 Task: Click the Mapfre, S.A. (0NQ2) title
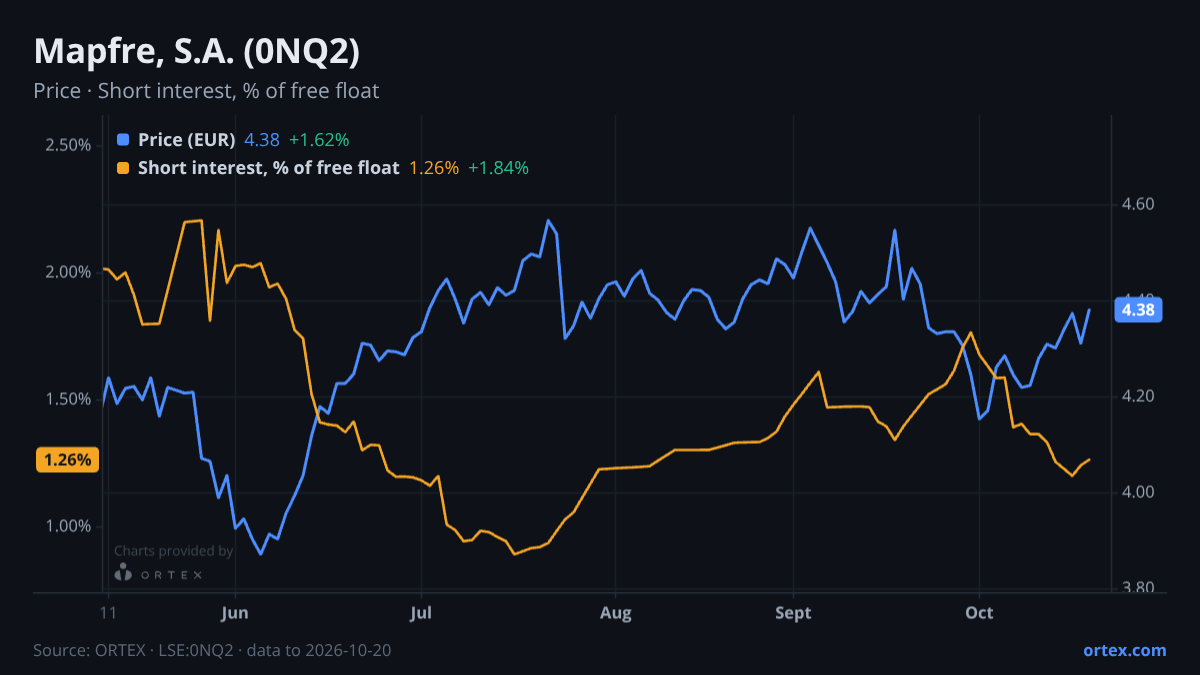click(197, 52)
